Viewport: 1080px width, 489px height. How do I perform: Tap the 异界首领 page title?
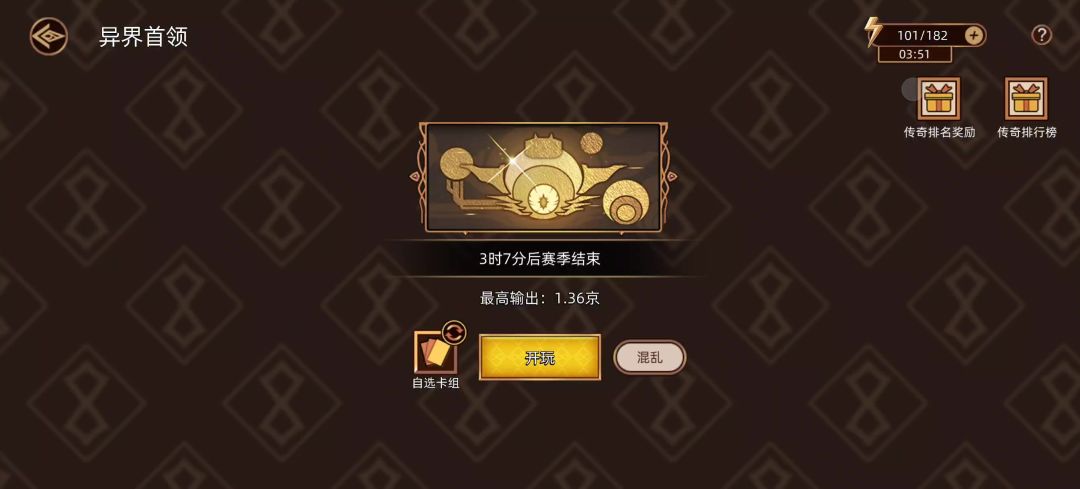coord(143,37)
